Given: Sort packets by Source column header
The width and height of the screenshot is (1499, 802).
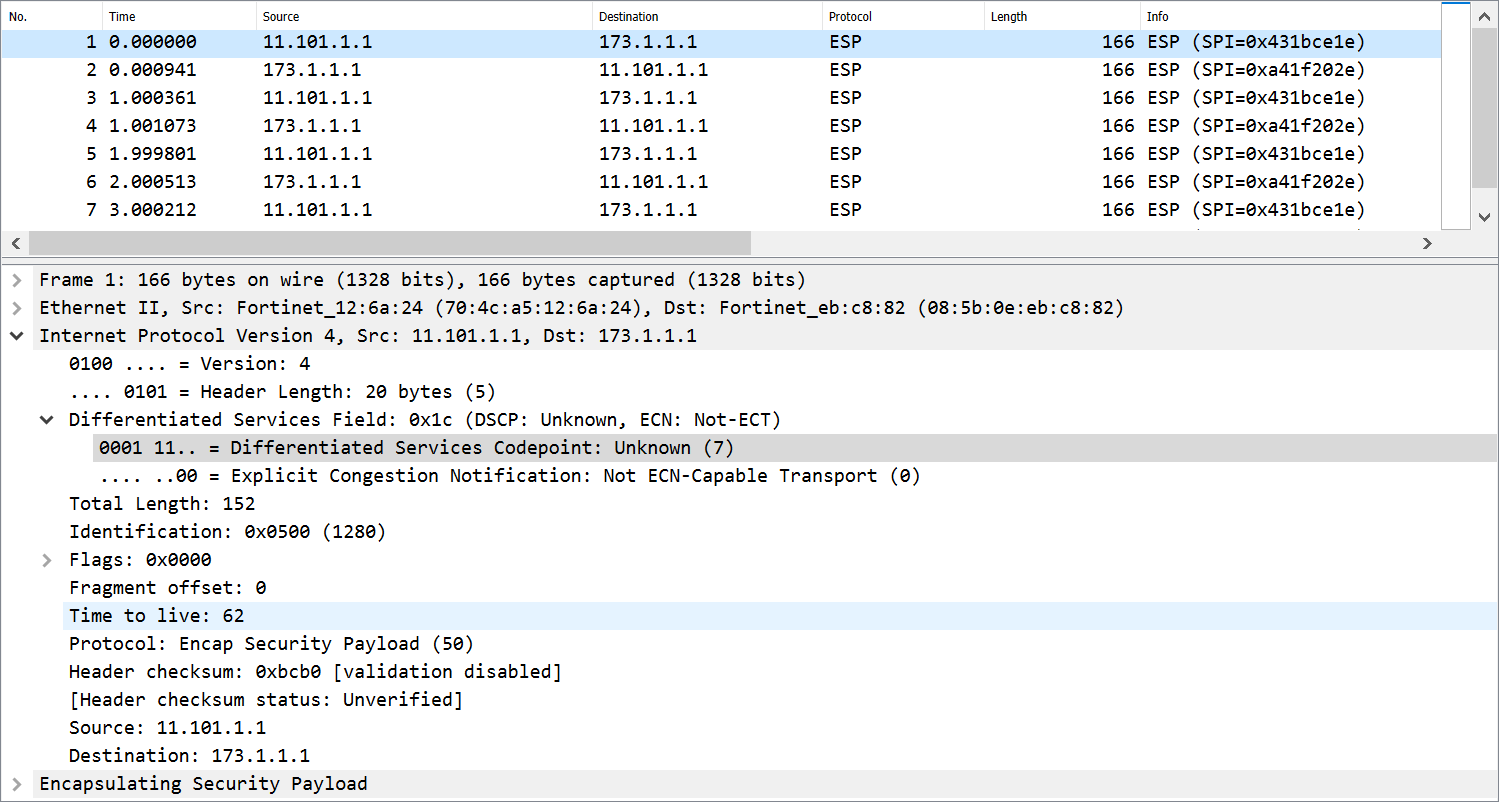Looking at the screenshot, I should tap(281, 17).
